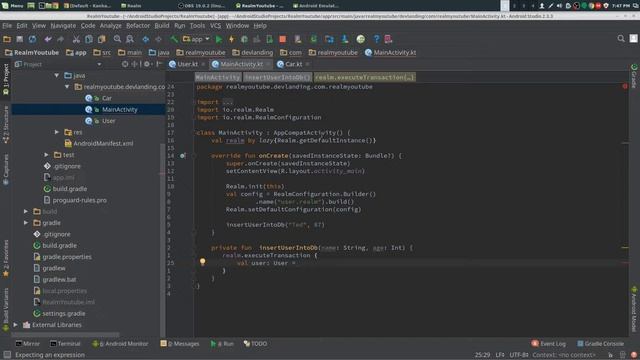
Task: Collapse the realmyoutube.devlanding package node
Action: (67, 87)
